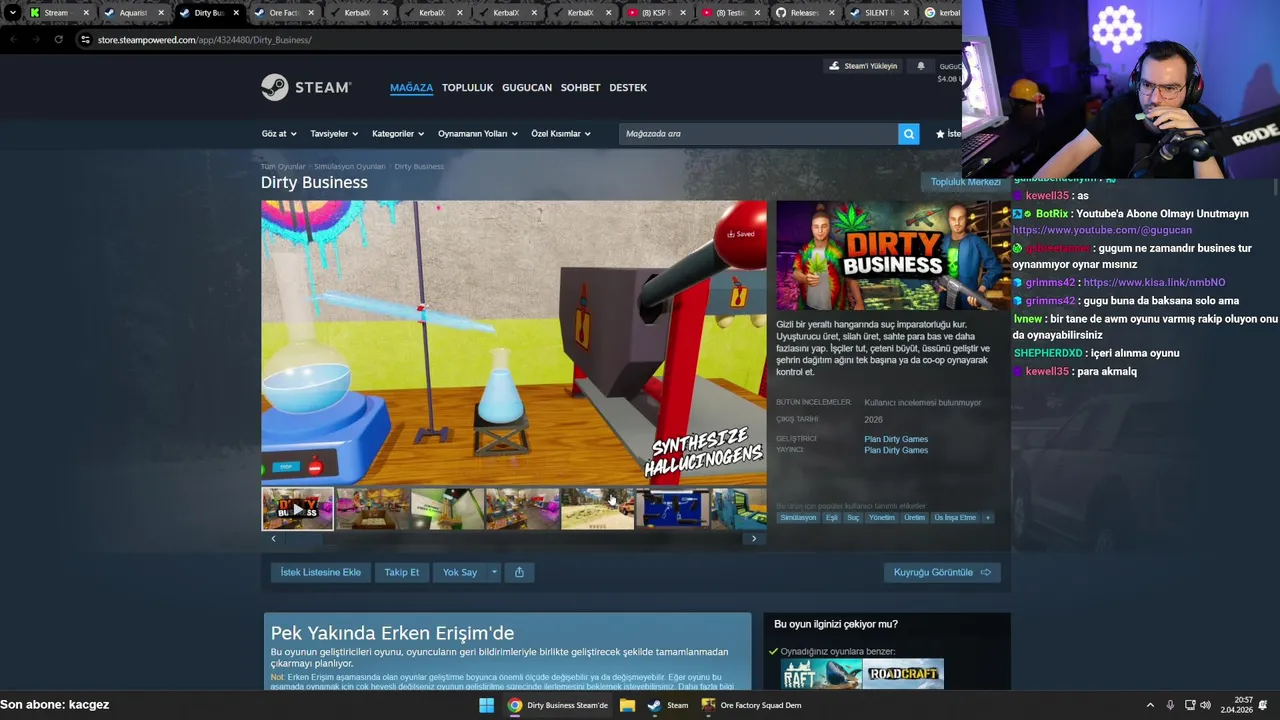The height and width of the screenshot is (720, 1280).
Task: Open the RAFT similar game thumbnail
Action: [x=822, y=674]
